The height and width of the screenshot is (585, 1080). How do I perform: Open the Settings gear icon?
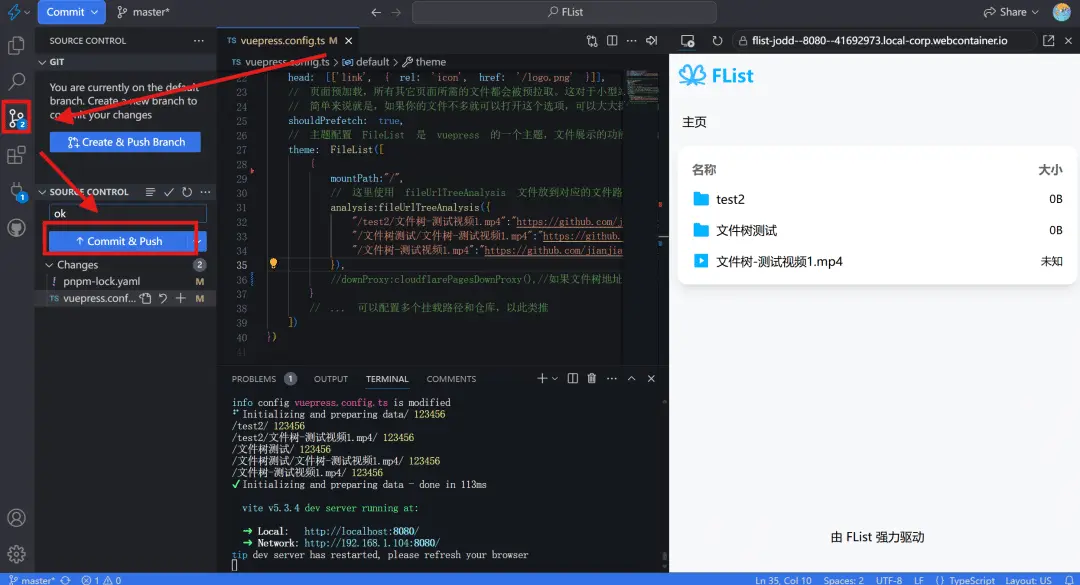(x=16, y=553)
